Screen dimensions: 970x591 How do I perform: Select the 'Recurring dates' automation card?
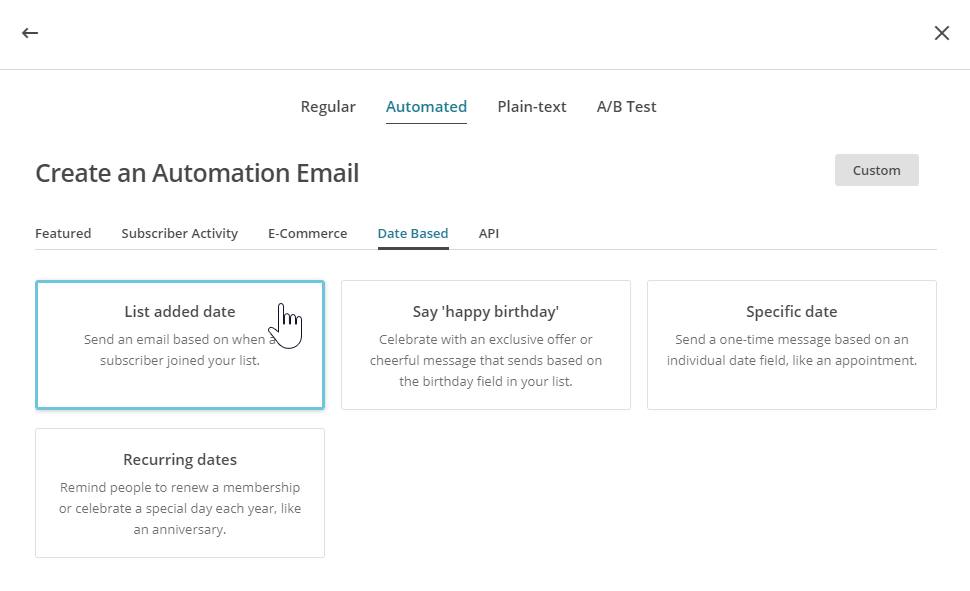pyautogui.click(x=180, y=460)
